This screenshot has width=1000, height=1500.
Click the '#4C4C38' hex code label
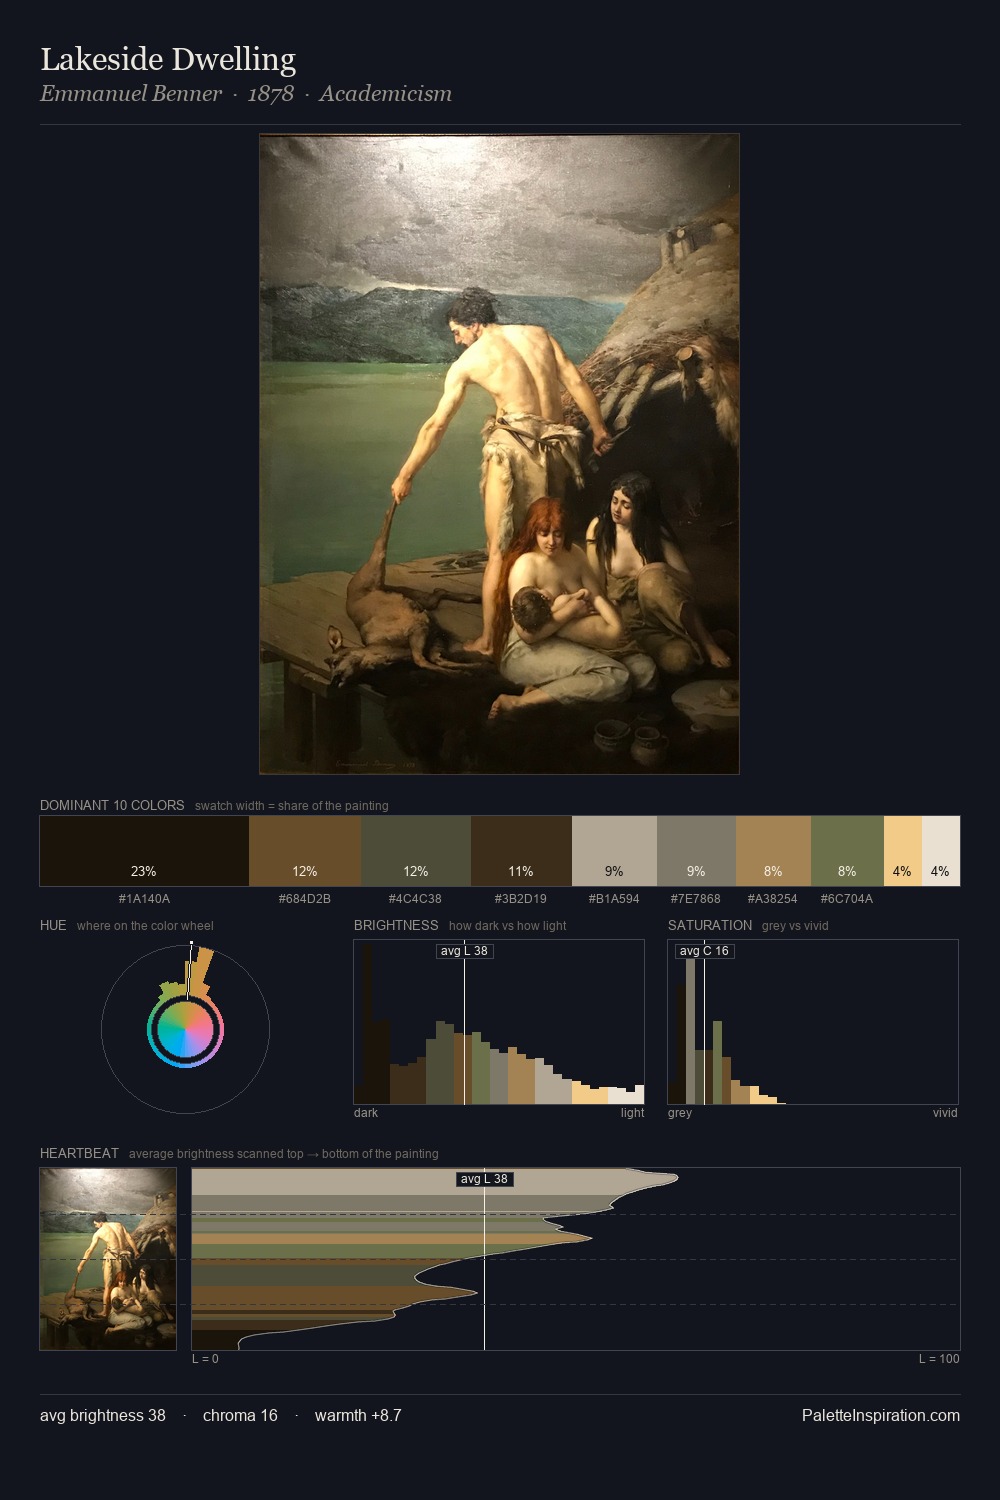[x=415, y=899]
